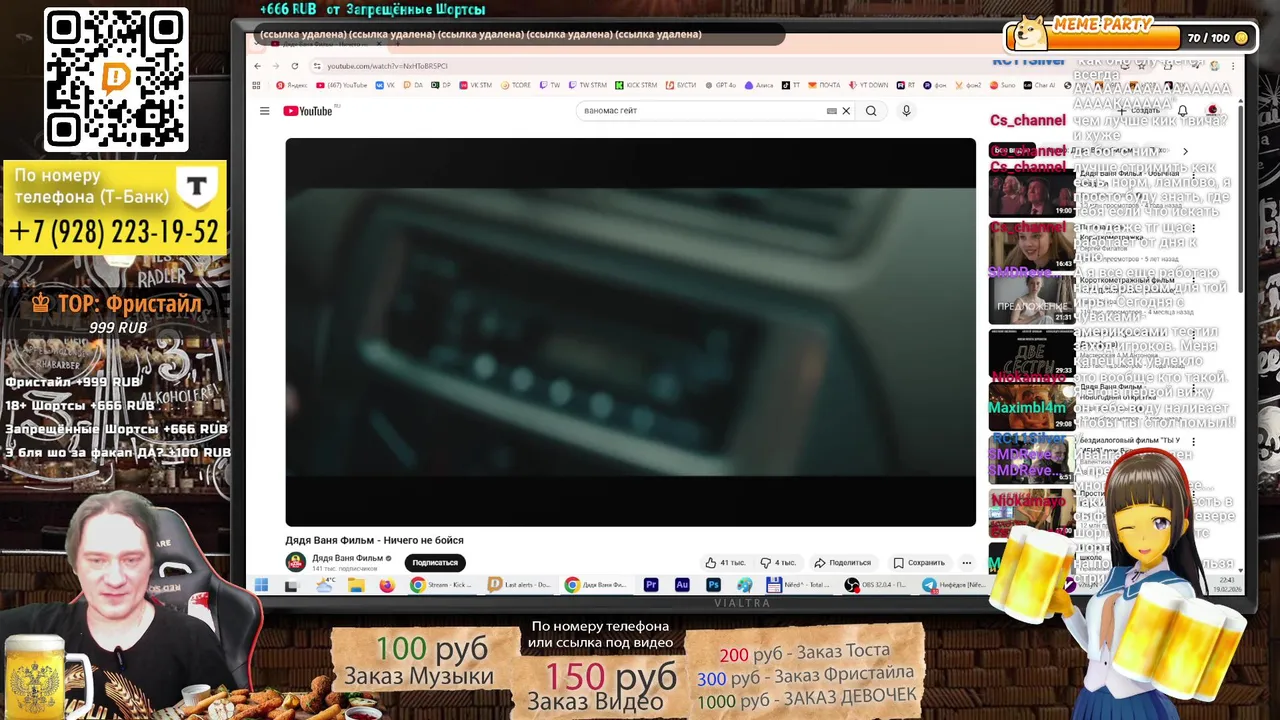The width and height of the screenshot is (1280, 720).
Task: Open the Windows Start menu
Action: 261,585
